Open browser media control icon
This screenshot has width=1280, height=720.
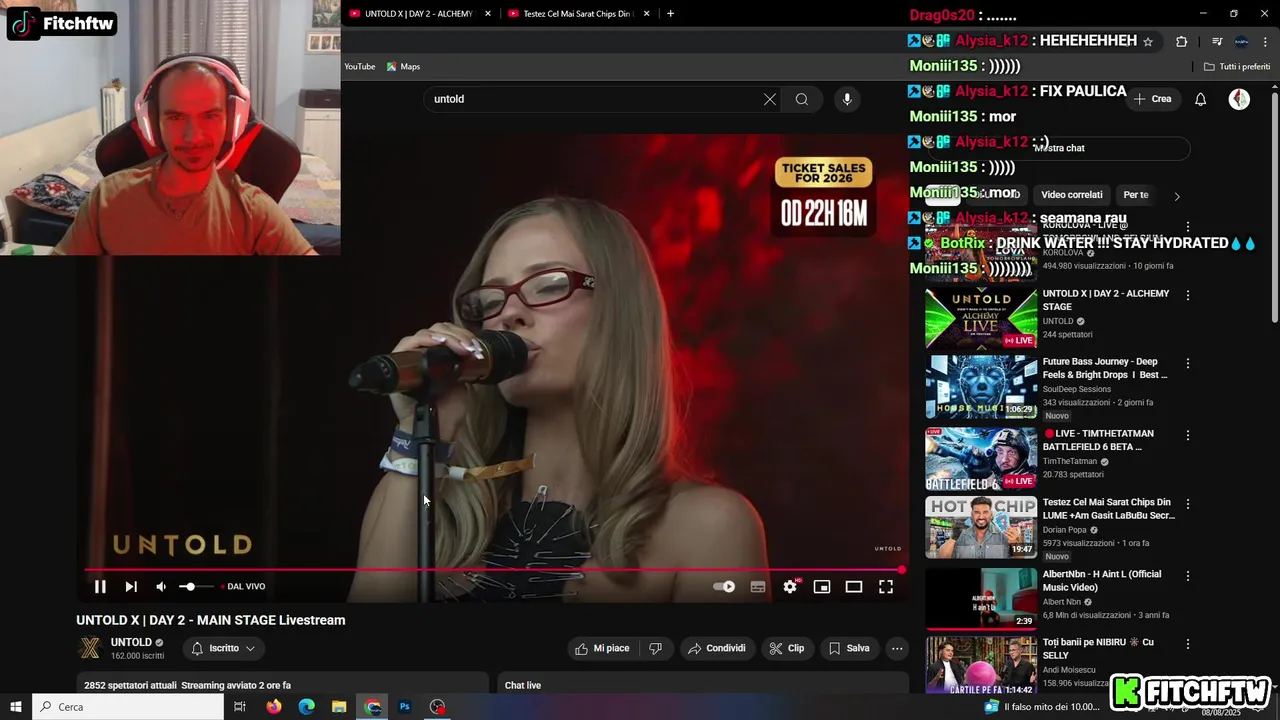1217,41
